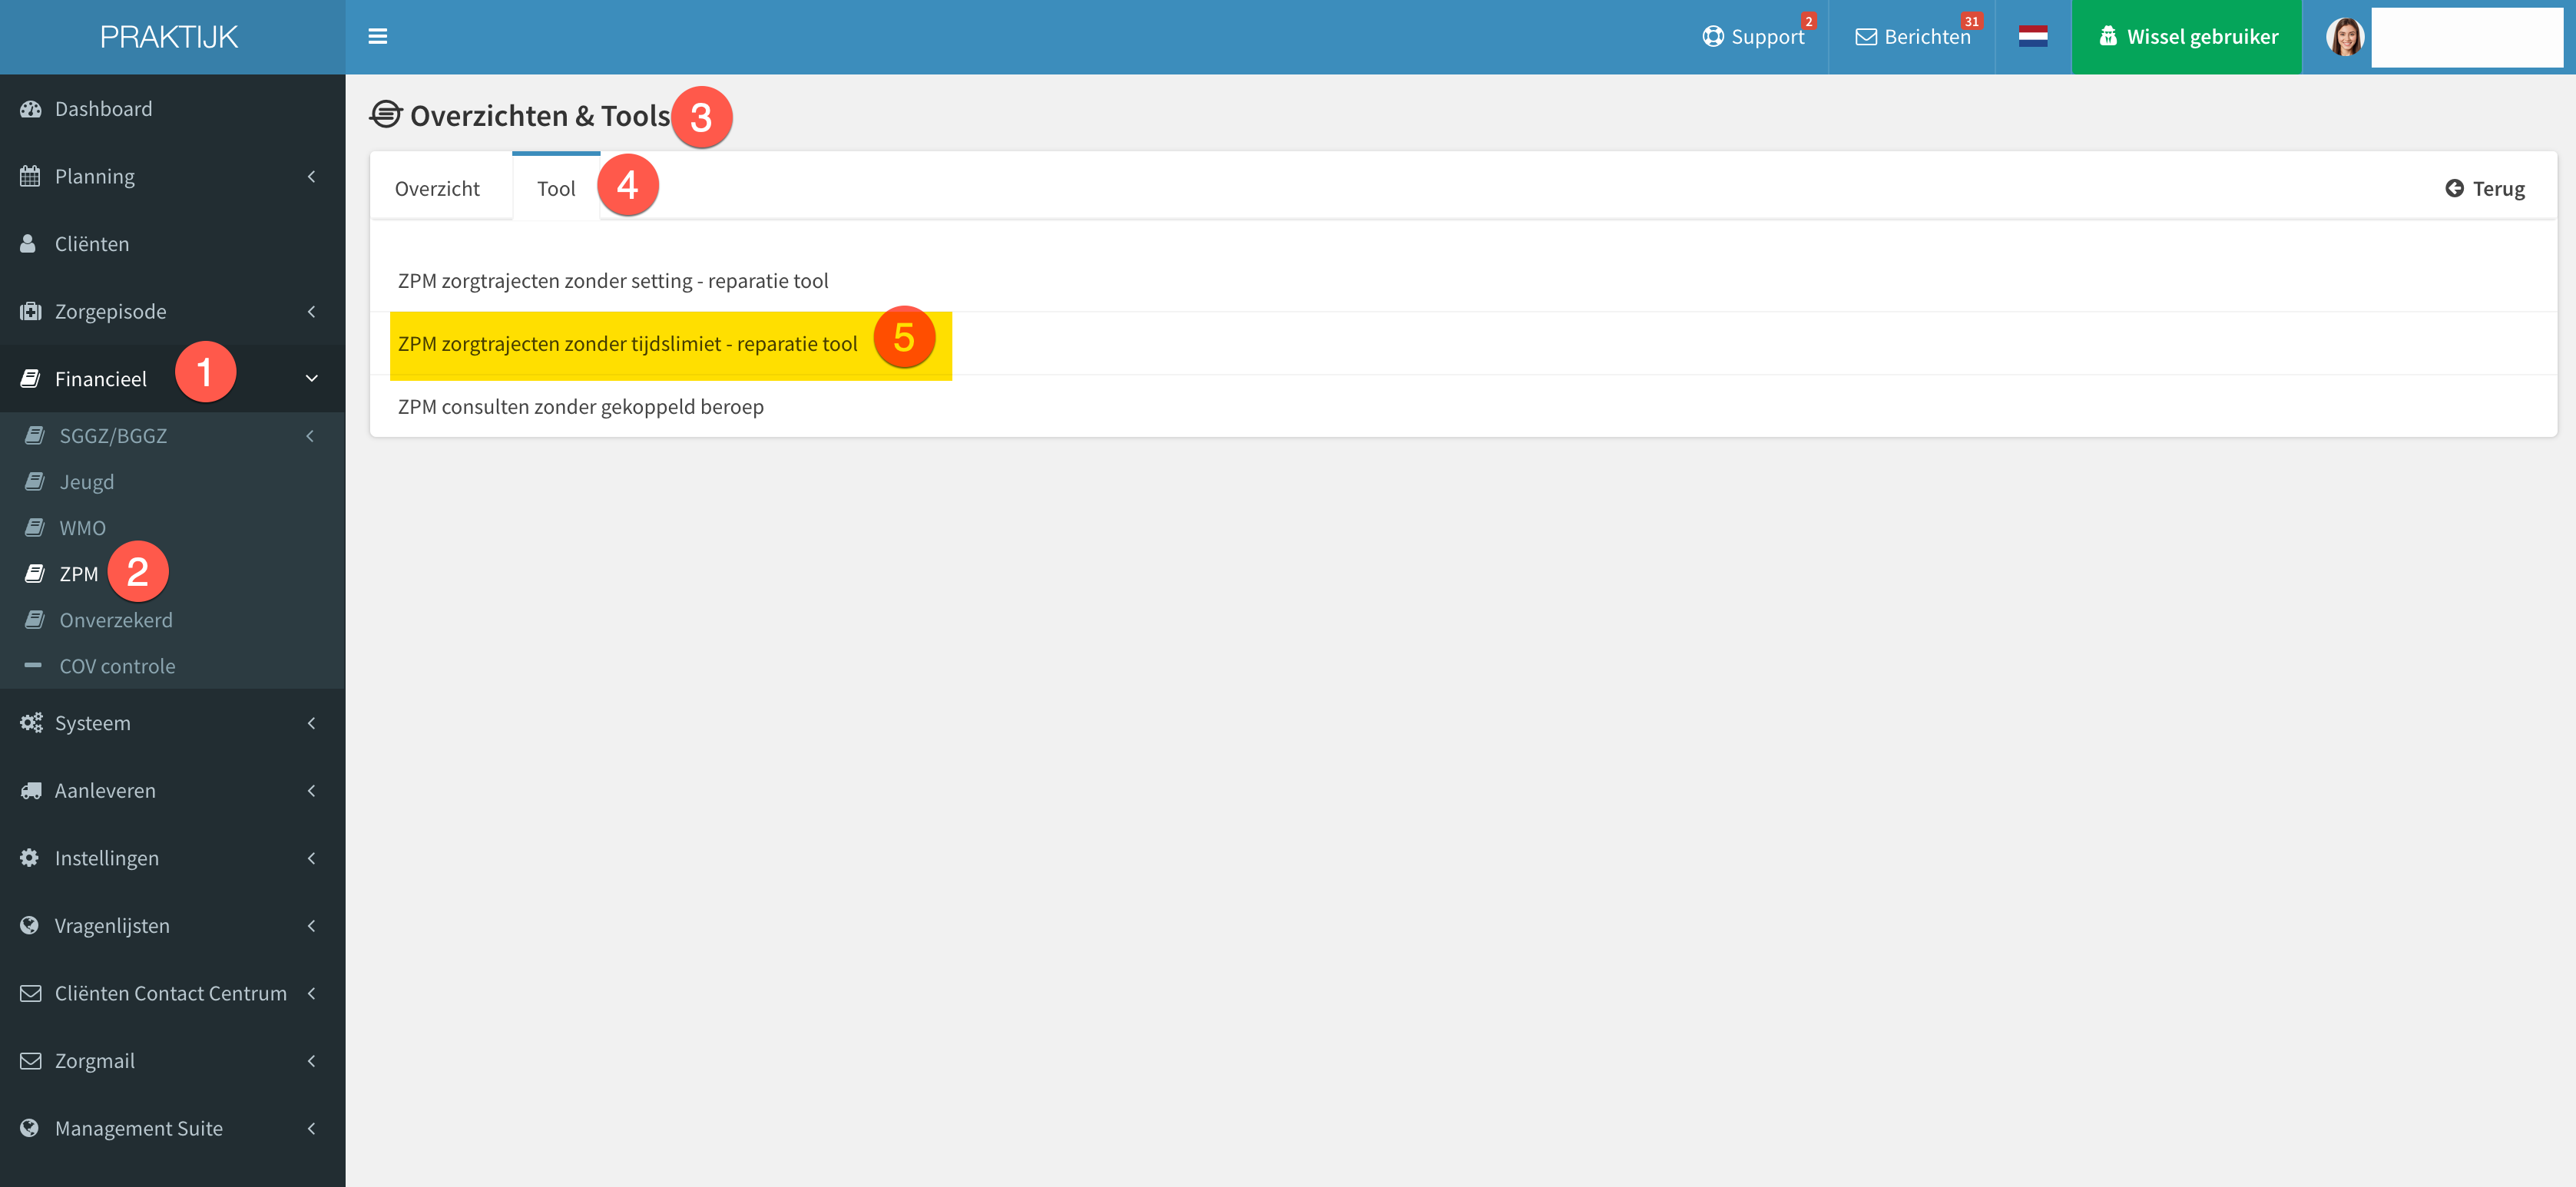Click the Management Suite globe icon
Screen dimensions: 2576x1187
click(29, 1128)
